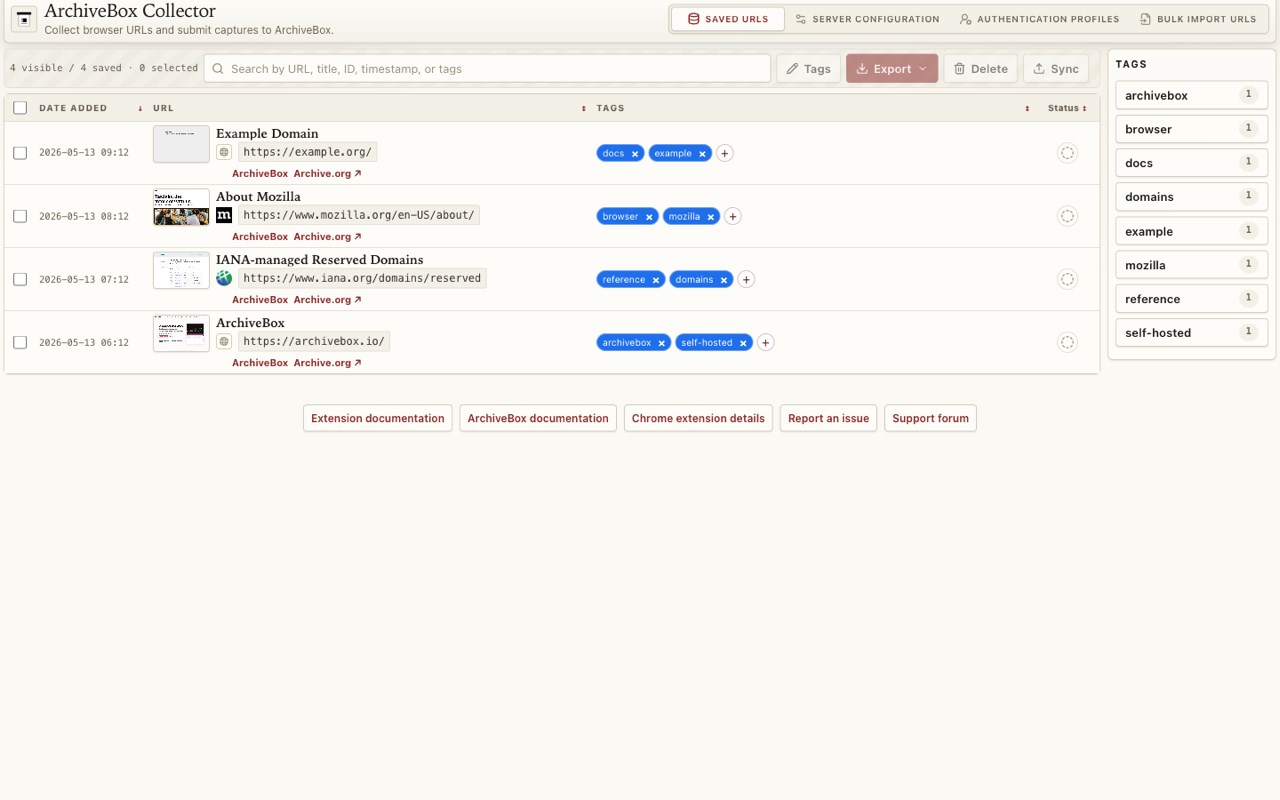Check the ArchiveBox row checkbox

click(x=20, y=342)
